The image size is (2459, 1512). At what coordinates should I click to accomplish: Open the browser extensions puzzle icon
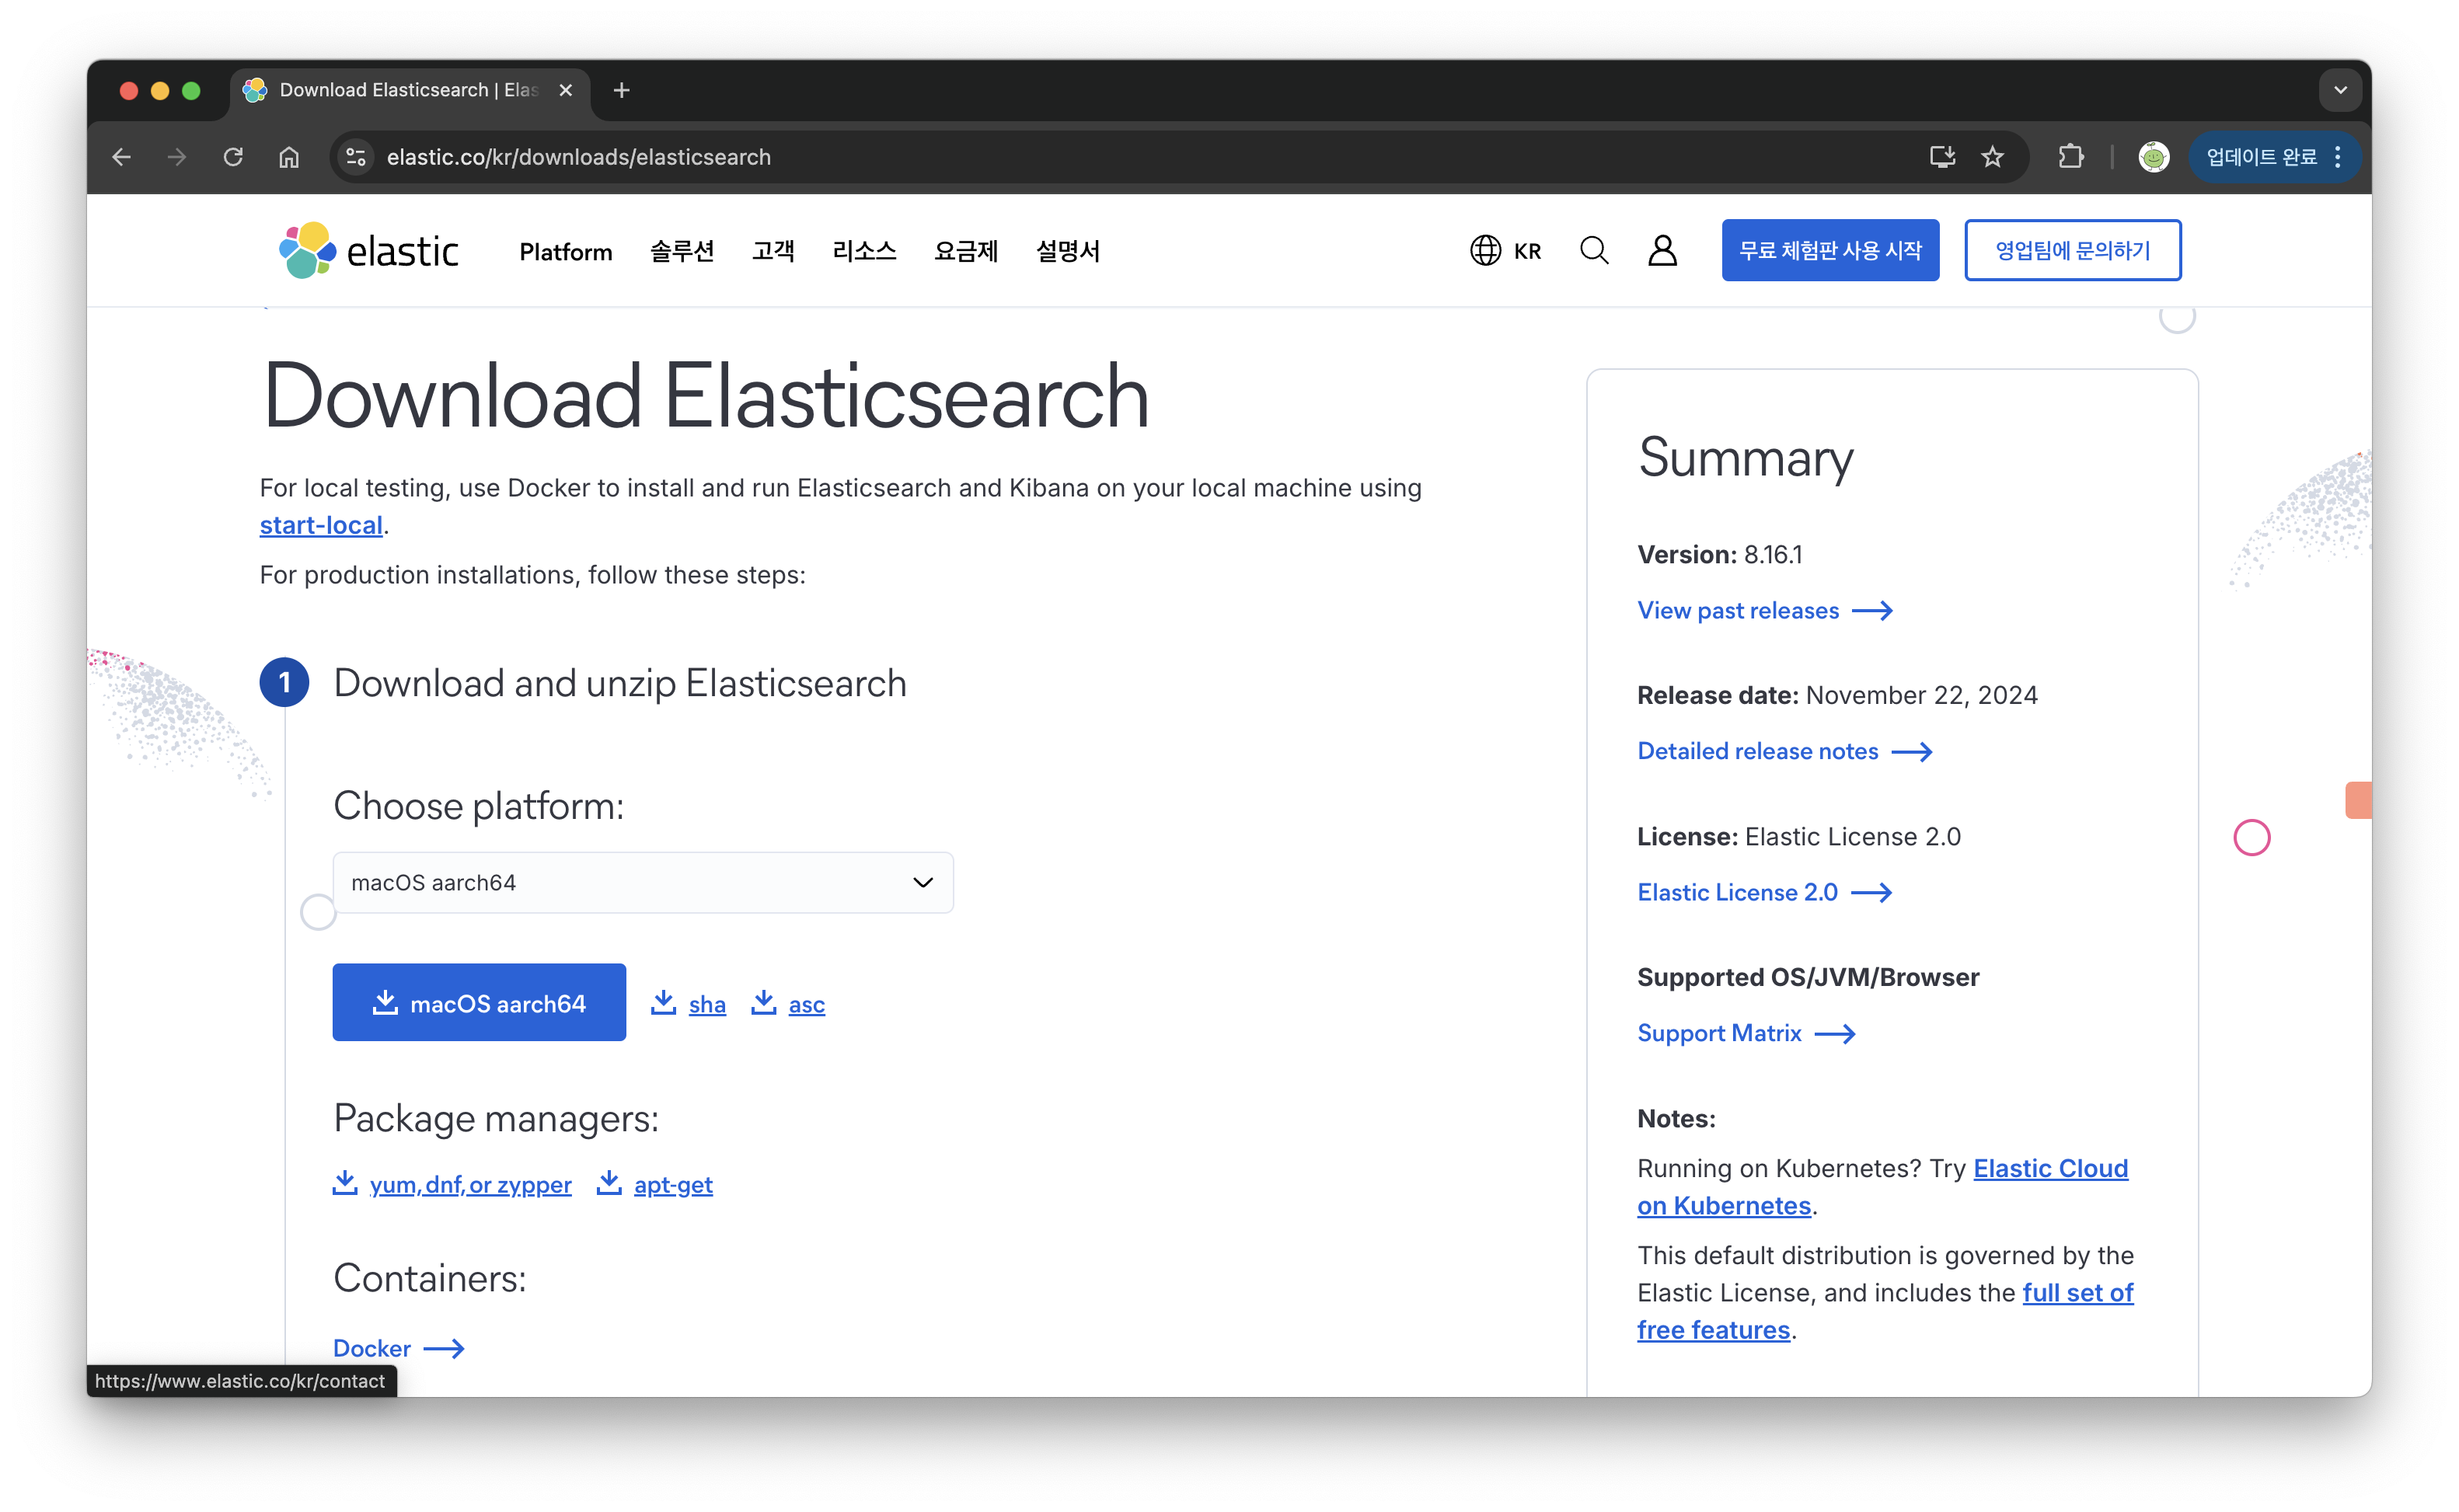2070,157
